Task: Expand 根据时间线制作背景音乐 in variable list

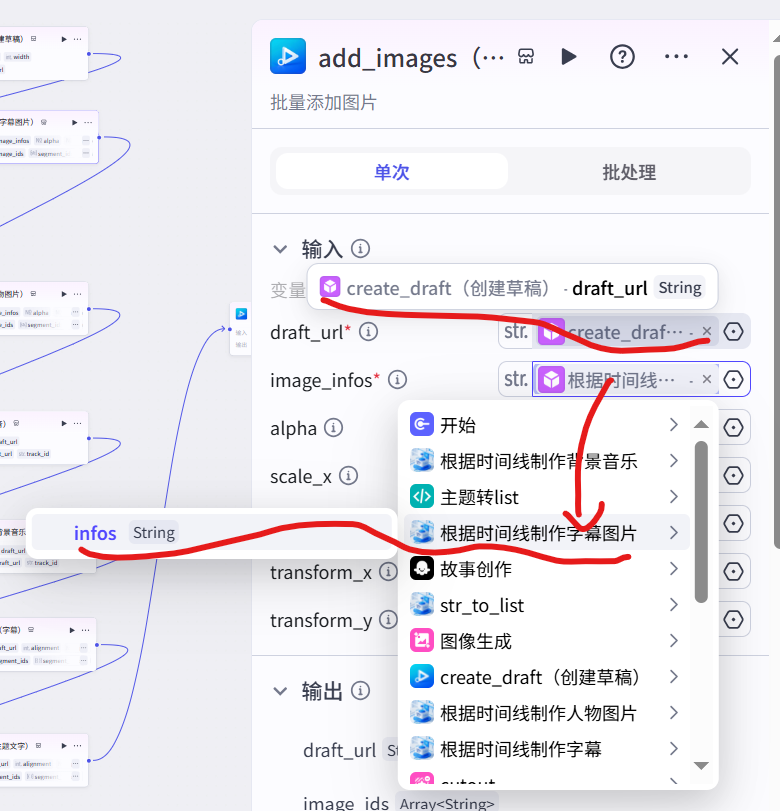Action: pos(546,461)
